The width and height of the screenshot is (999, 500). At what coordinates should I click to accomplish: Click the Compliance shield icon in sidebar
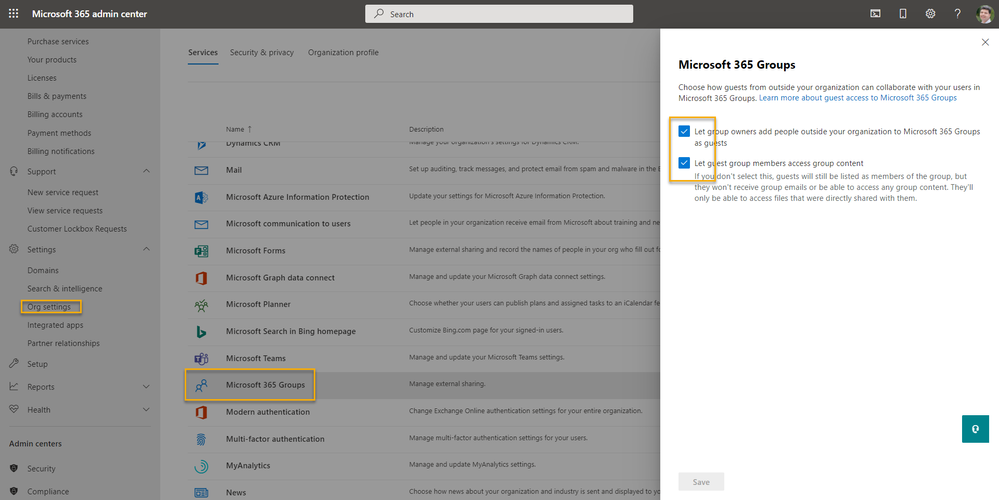coord(13,492)
